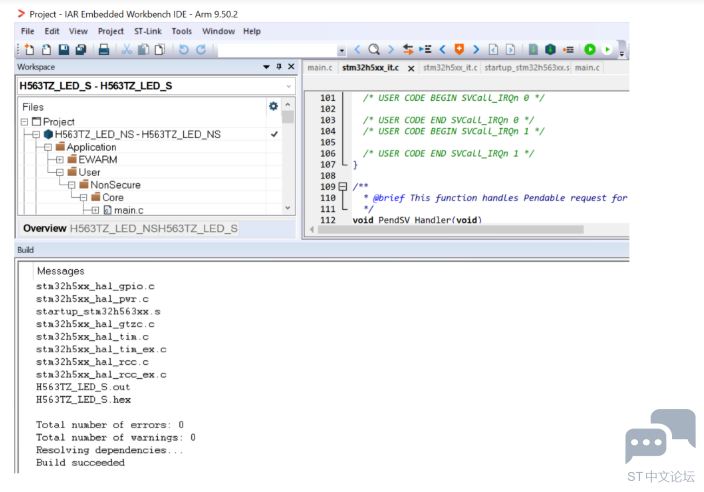Image resolution: width=704 pixels, height=492 pixels.
Task: Click the Undo toolbar icon
Action: click(x=184, y=49)
